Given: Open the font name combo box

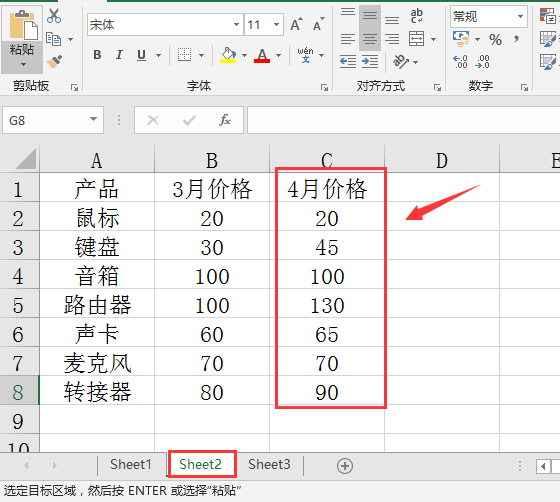Looking at the screenshot, I should 165,25.
